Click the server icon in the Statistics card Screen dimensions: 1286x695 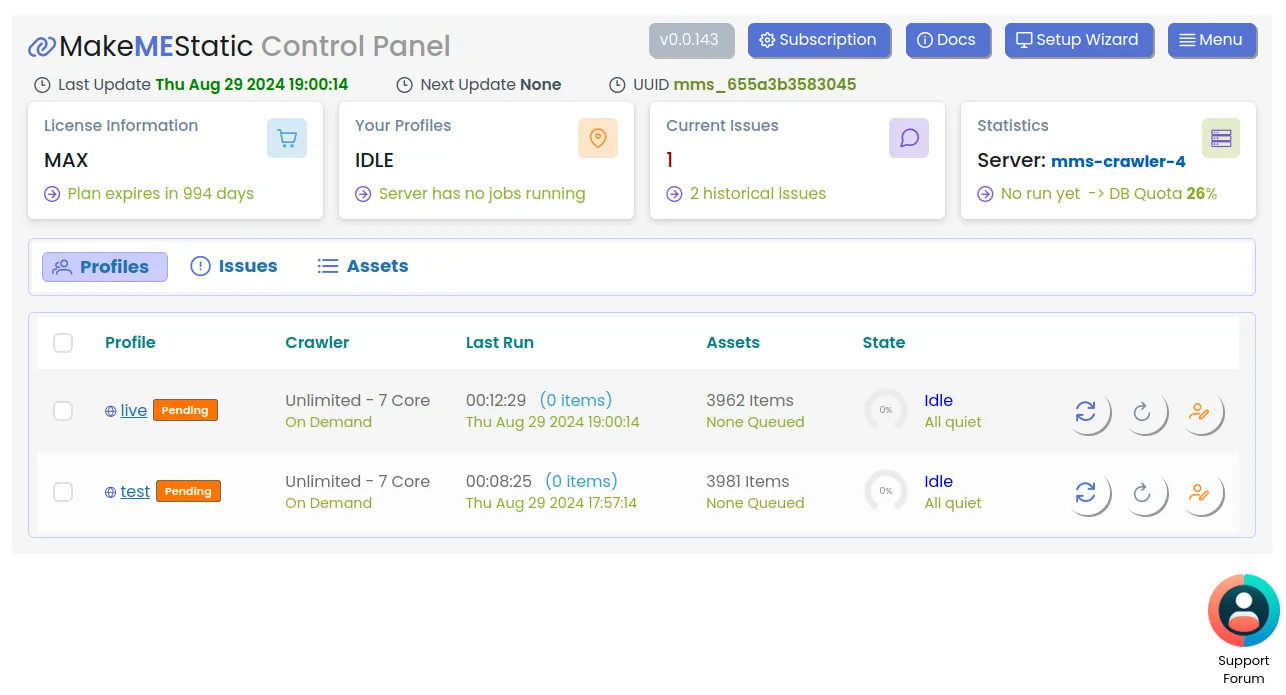[x=1220, y=138]
